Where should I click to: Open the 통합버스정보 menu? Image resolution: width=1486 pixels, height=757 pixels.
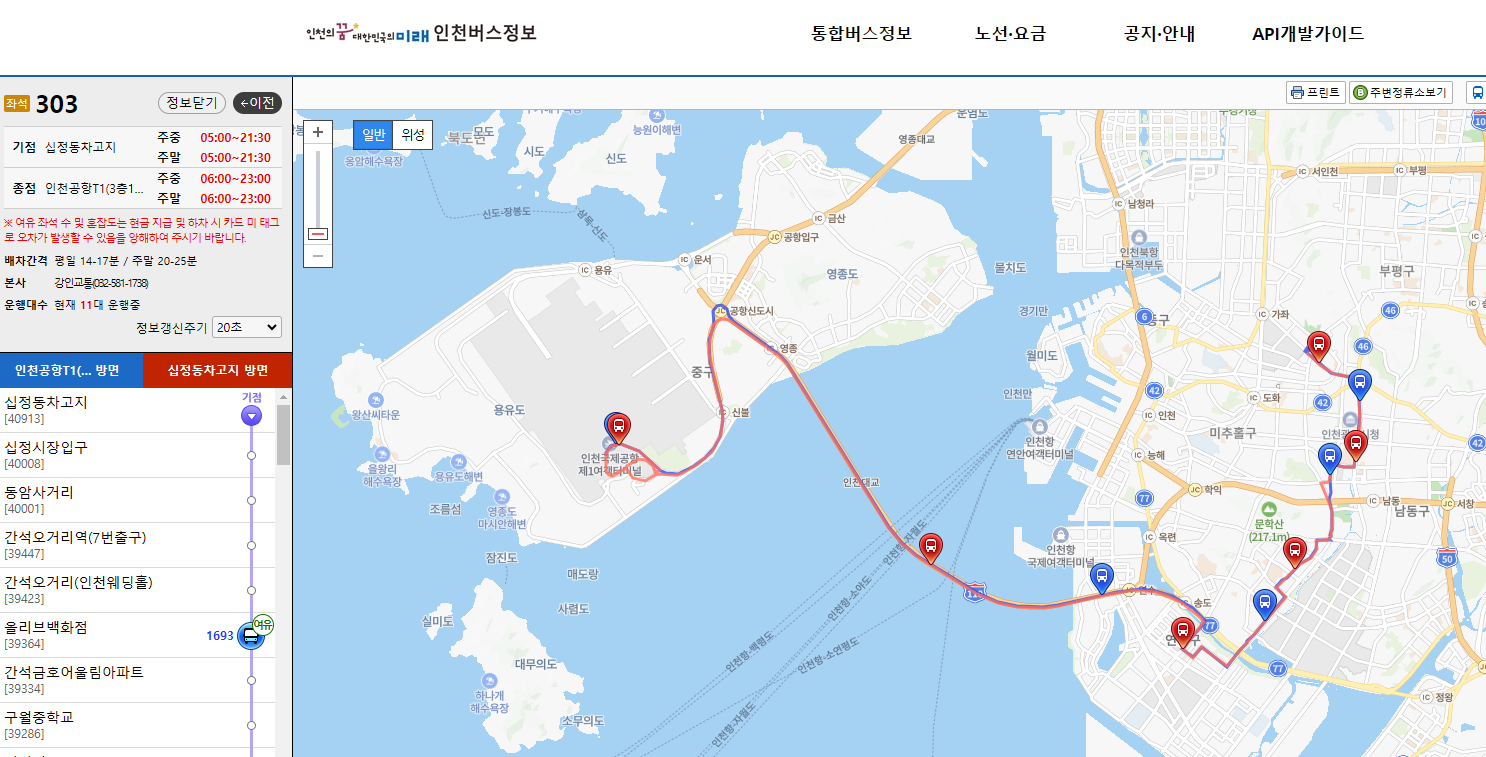(862, 33)
